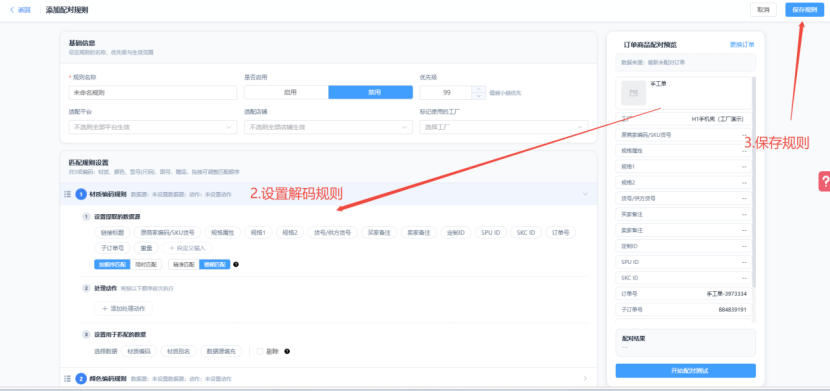Click the order product image placeholder thumbnail

[x=634, y=93]
